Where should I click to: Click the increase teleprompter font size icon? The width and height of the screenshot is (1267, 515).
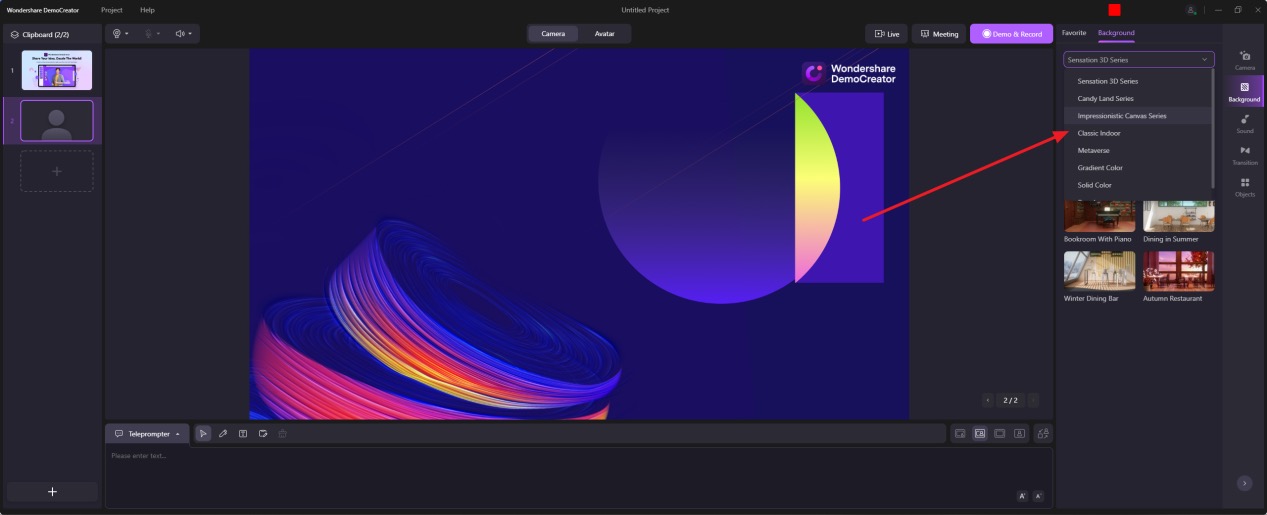(1022, 496)
